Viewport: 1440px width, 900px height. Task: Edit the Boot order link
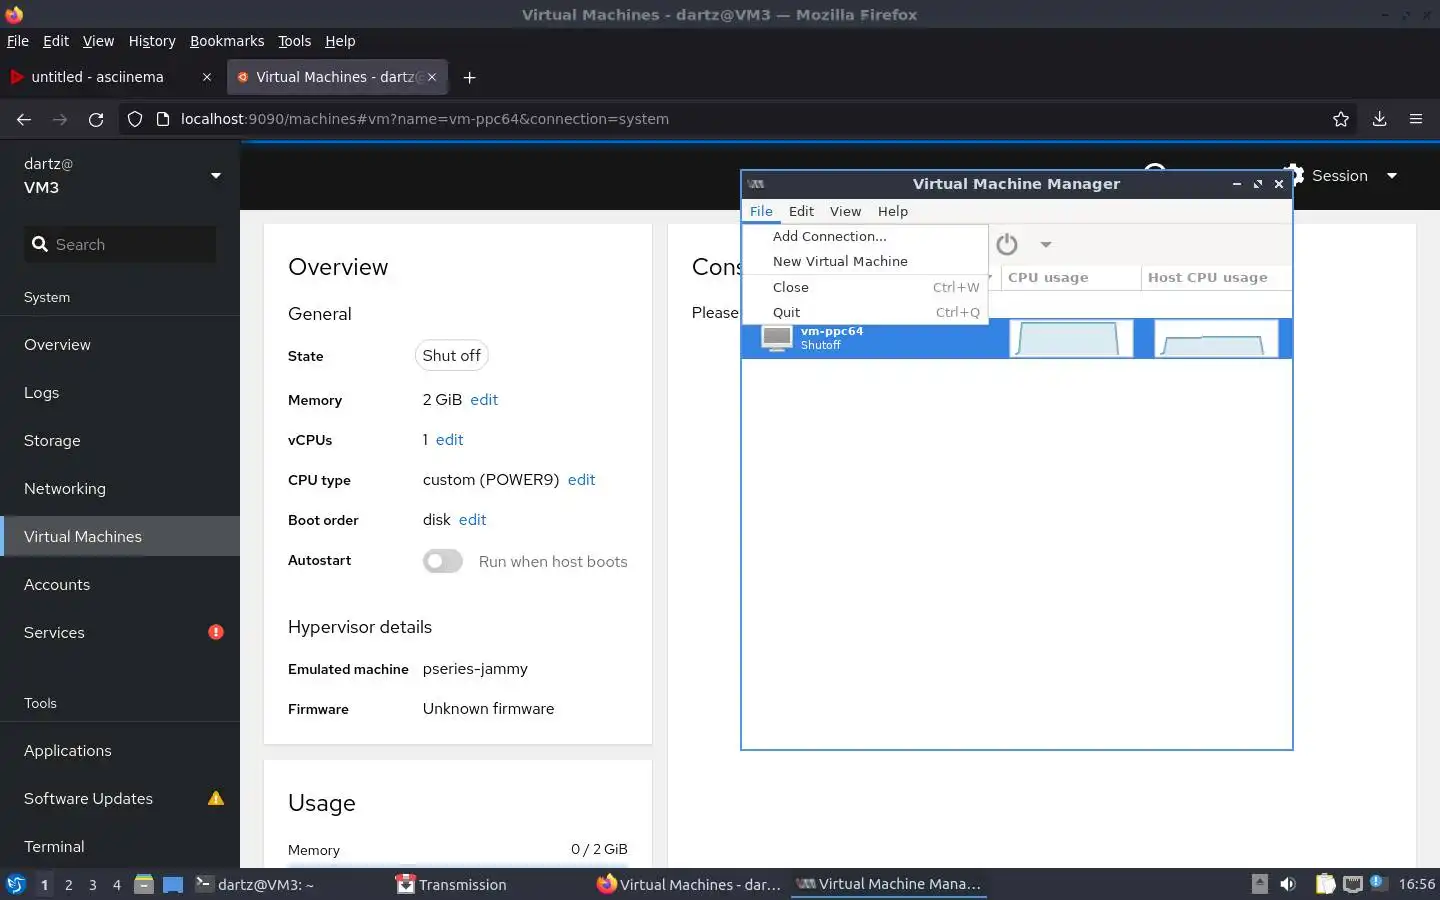(472, 519)
